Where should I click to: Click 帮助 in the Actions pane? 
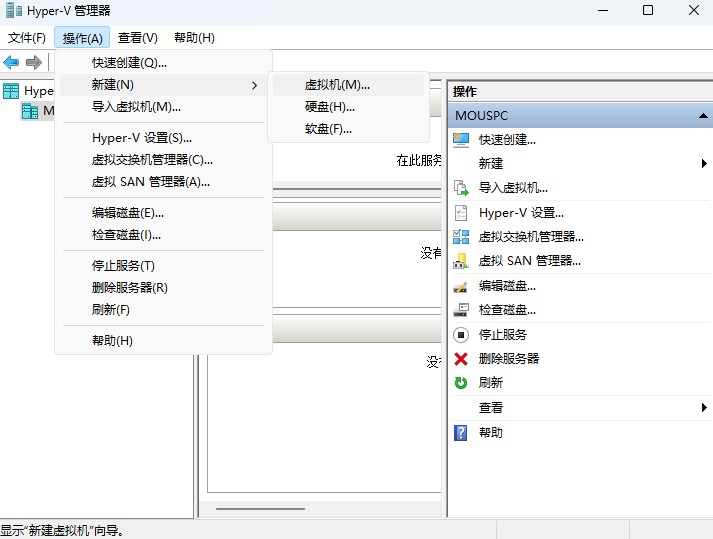[491, 432]
